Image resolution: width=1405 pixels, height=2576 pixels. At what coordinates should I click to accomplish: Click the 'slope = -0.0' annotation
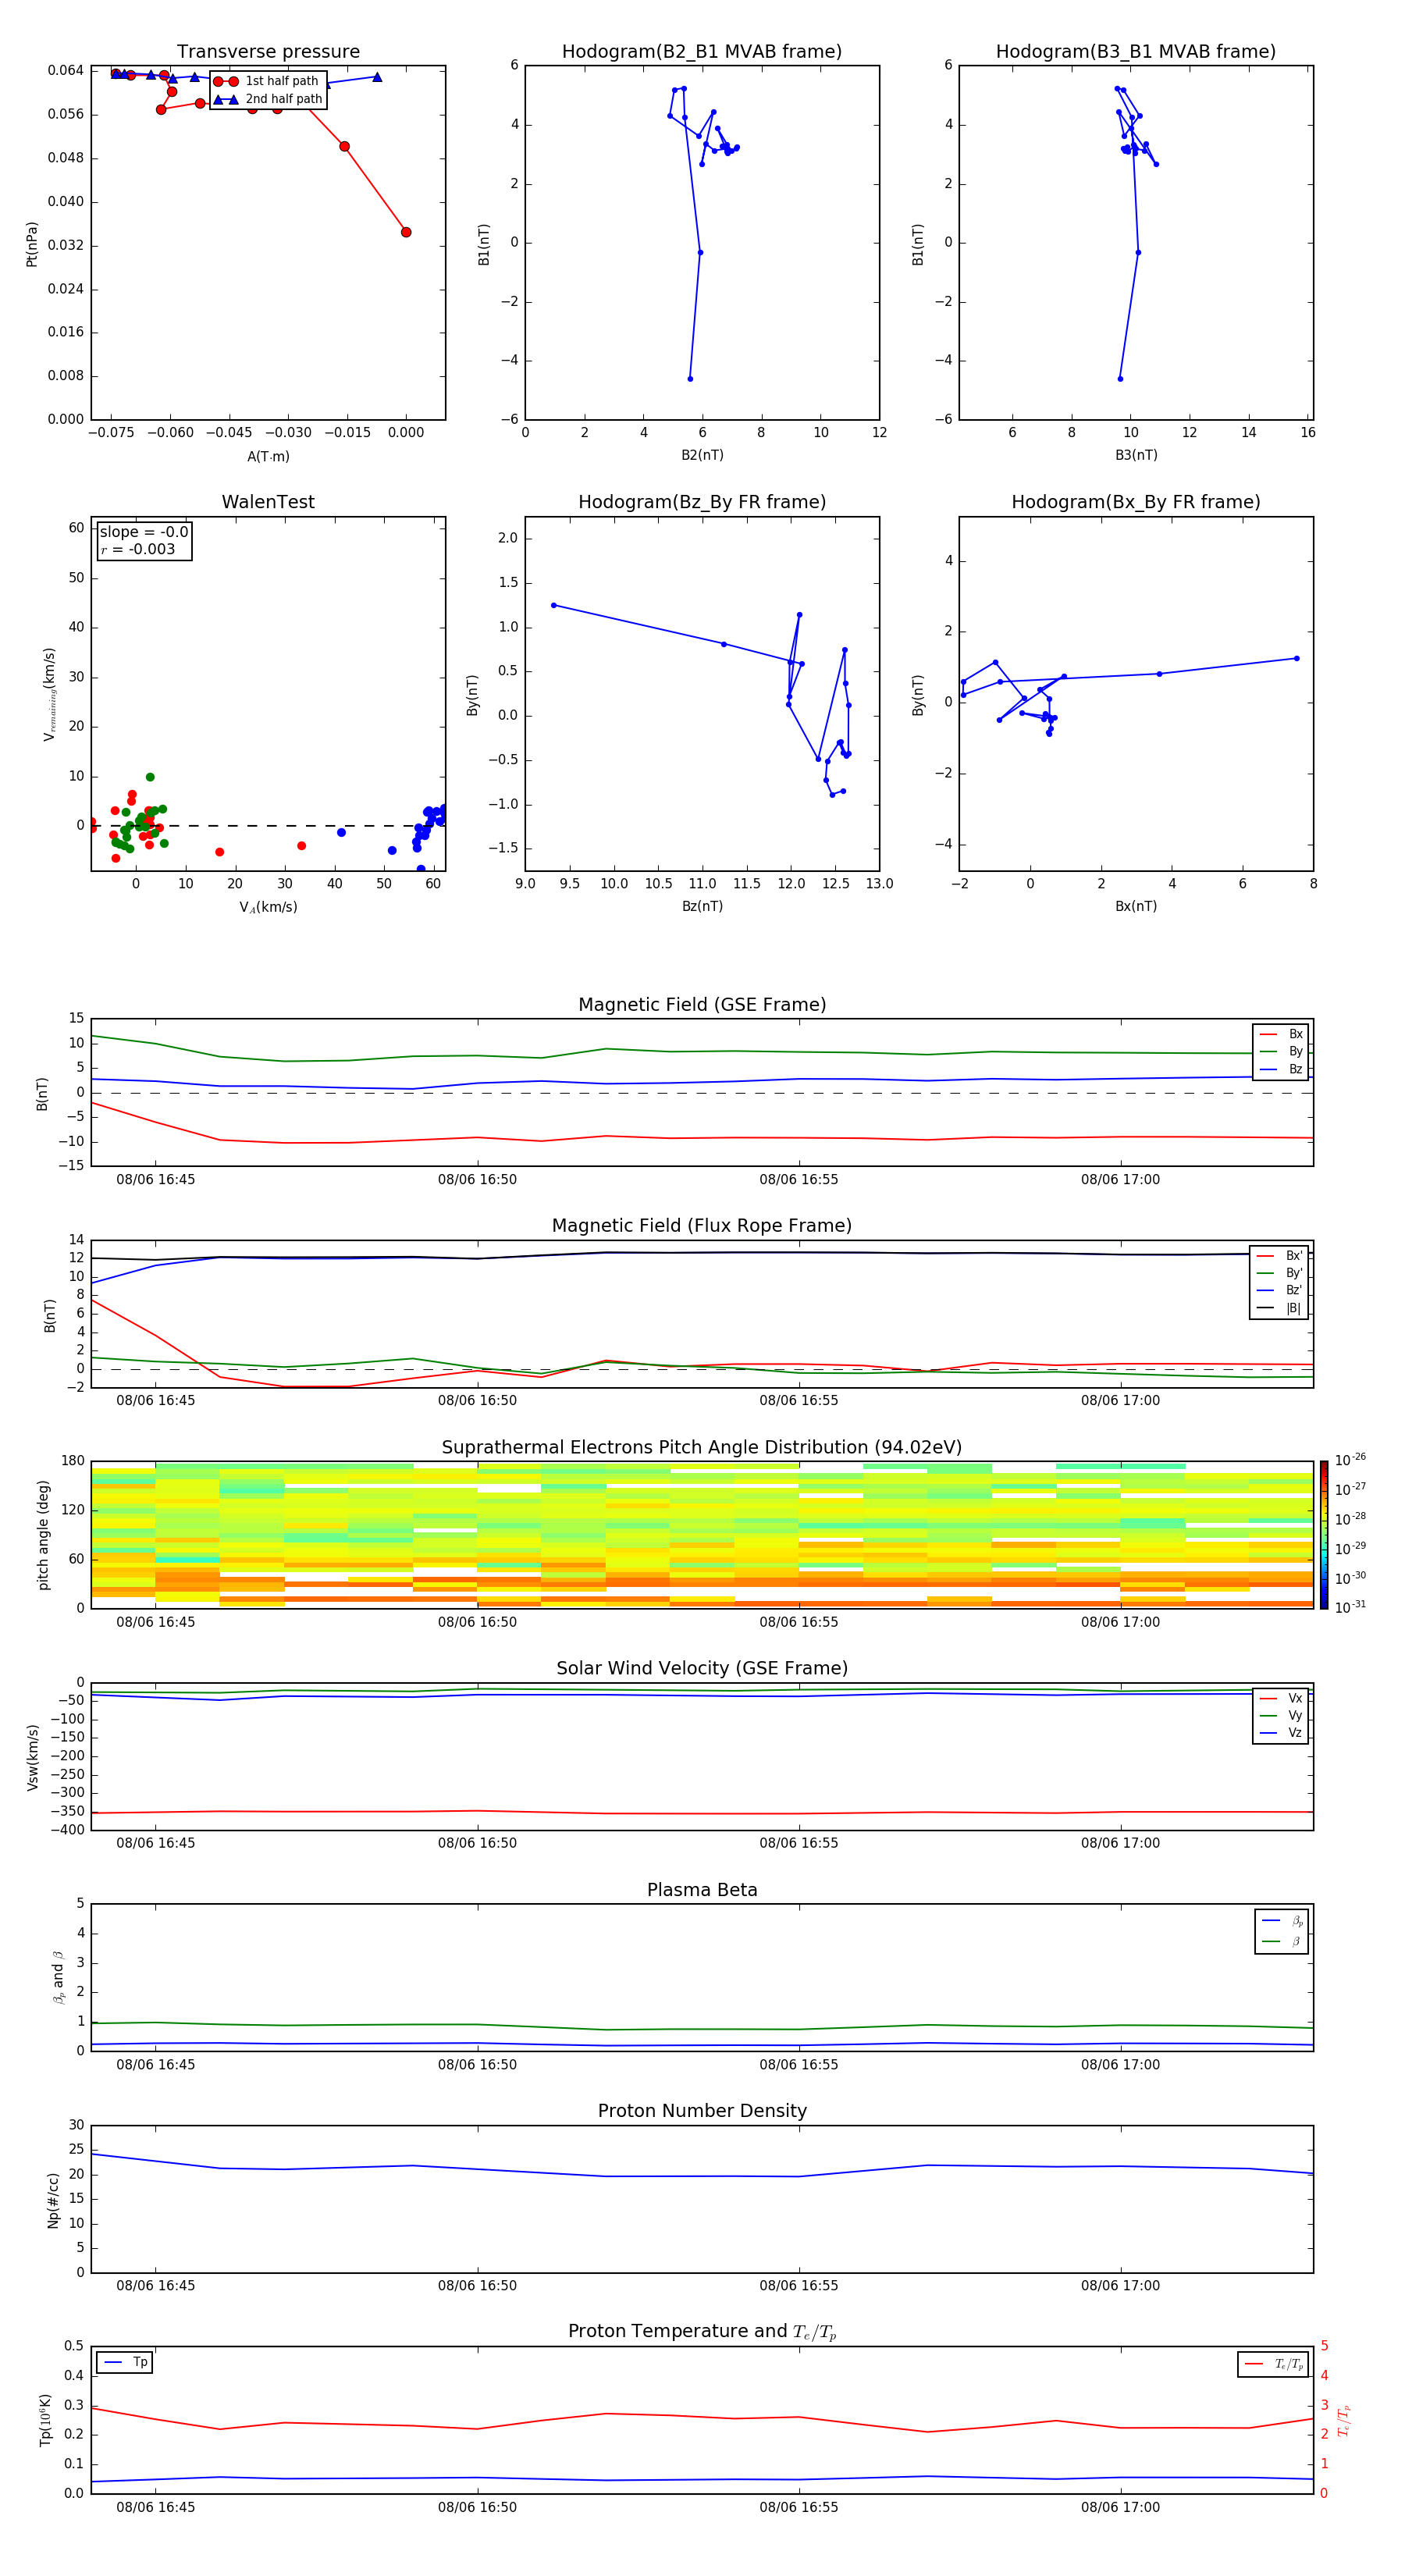[x=144, y=532]
